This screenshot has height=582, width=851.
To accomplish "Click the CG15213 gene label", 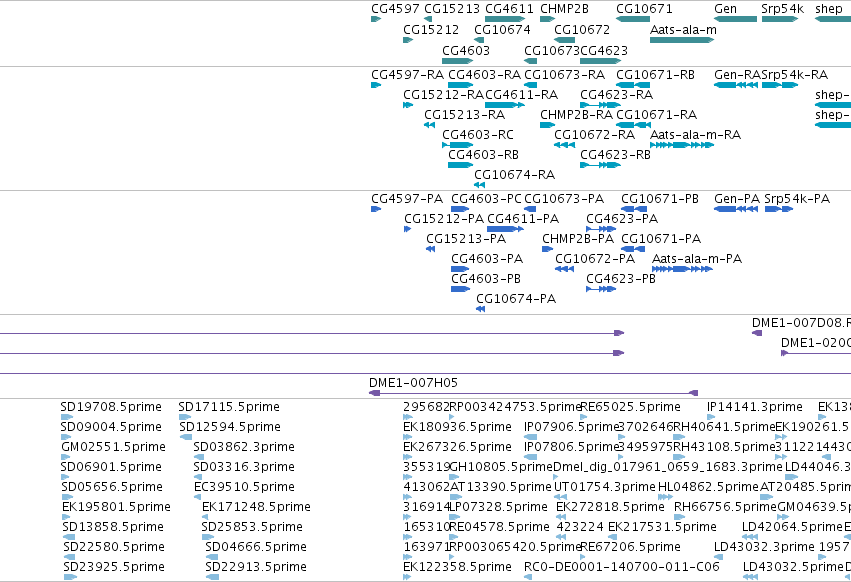I will coord(452,9).
